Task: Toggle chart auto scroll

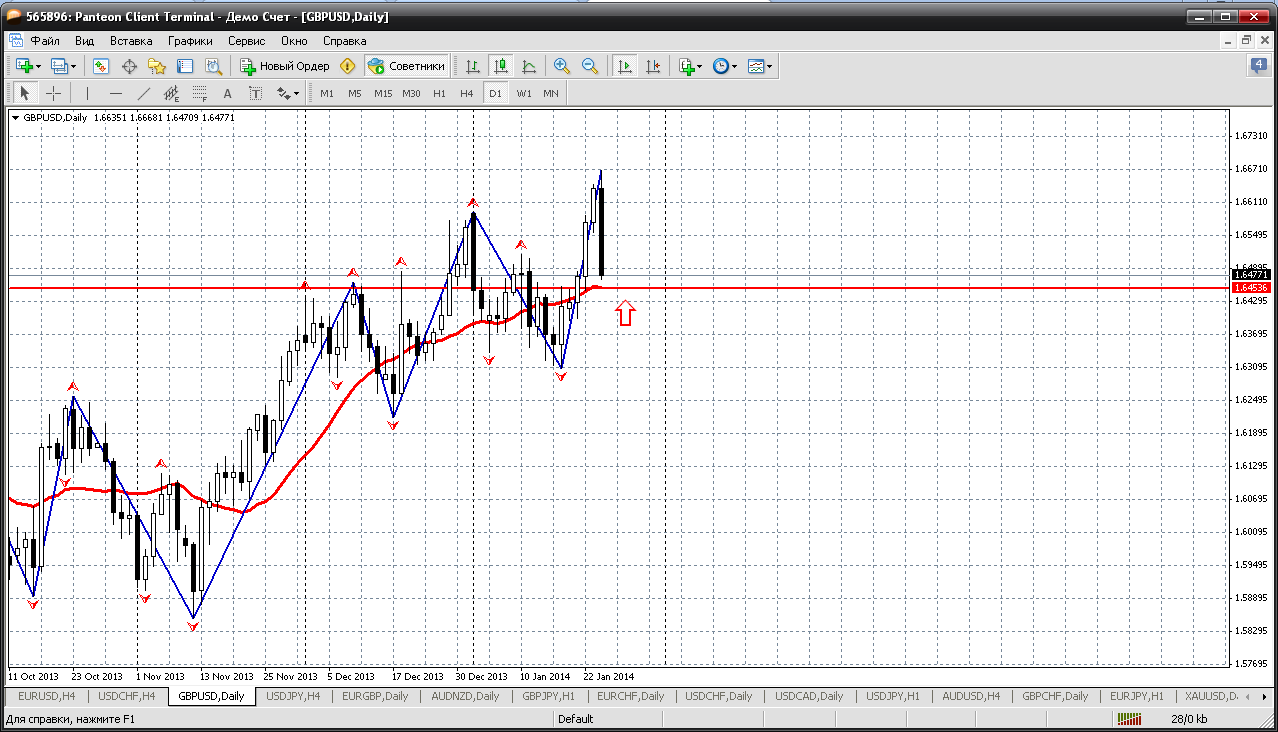Action: pyautogui.click(x=625, y=66)
